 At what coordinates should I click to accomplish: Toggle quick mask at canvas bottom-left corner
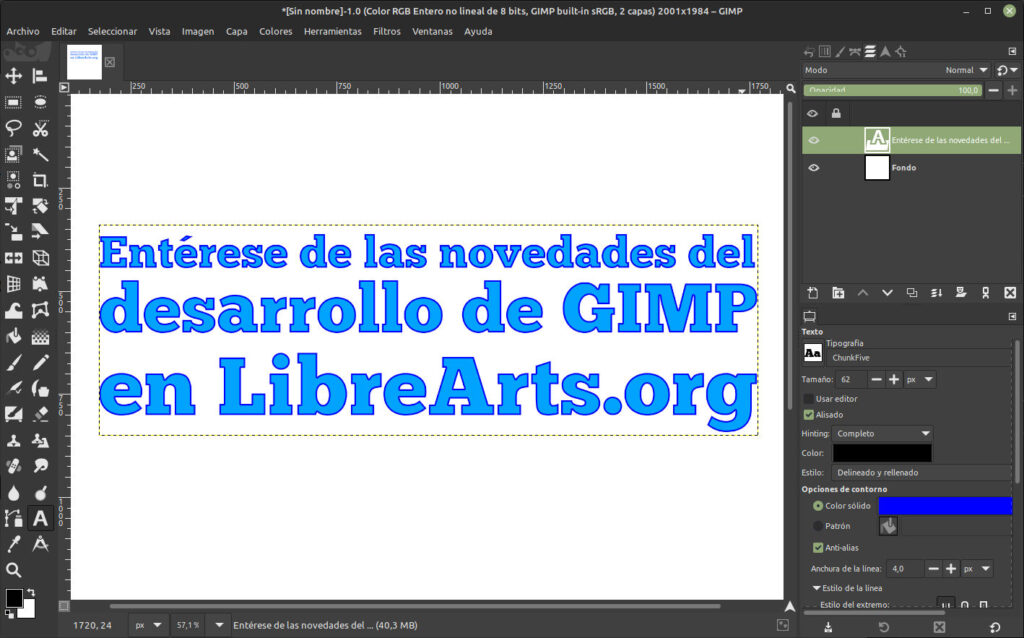(x=64, y=606)
